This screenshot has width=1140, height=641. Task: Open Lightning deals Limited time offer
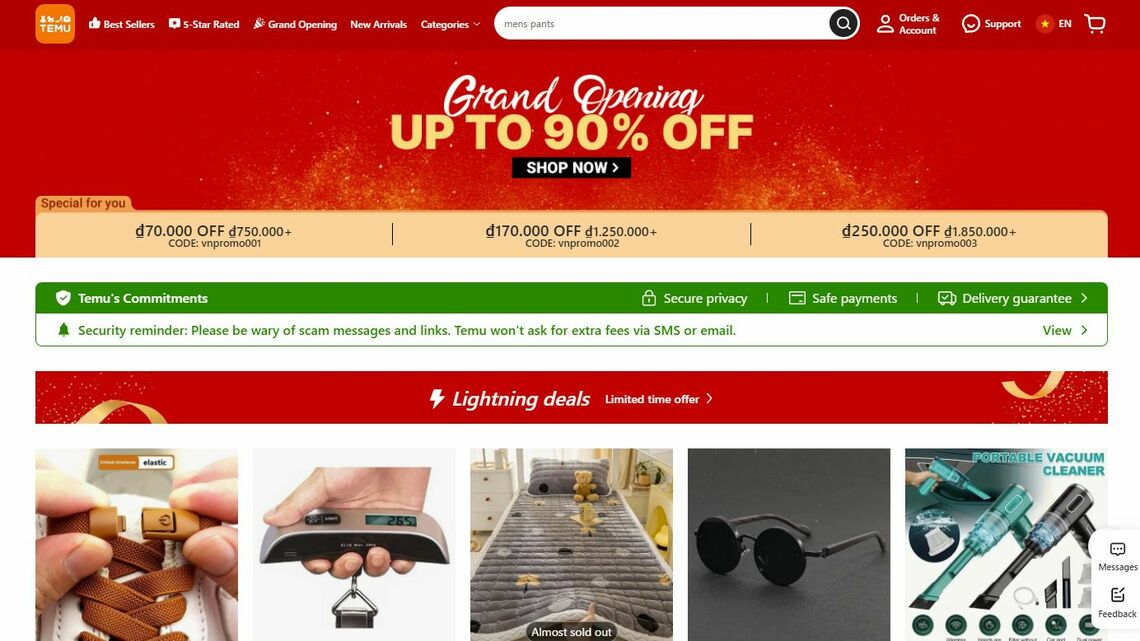[658, 399]
